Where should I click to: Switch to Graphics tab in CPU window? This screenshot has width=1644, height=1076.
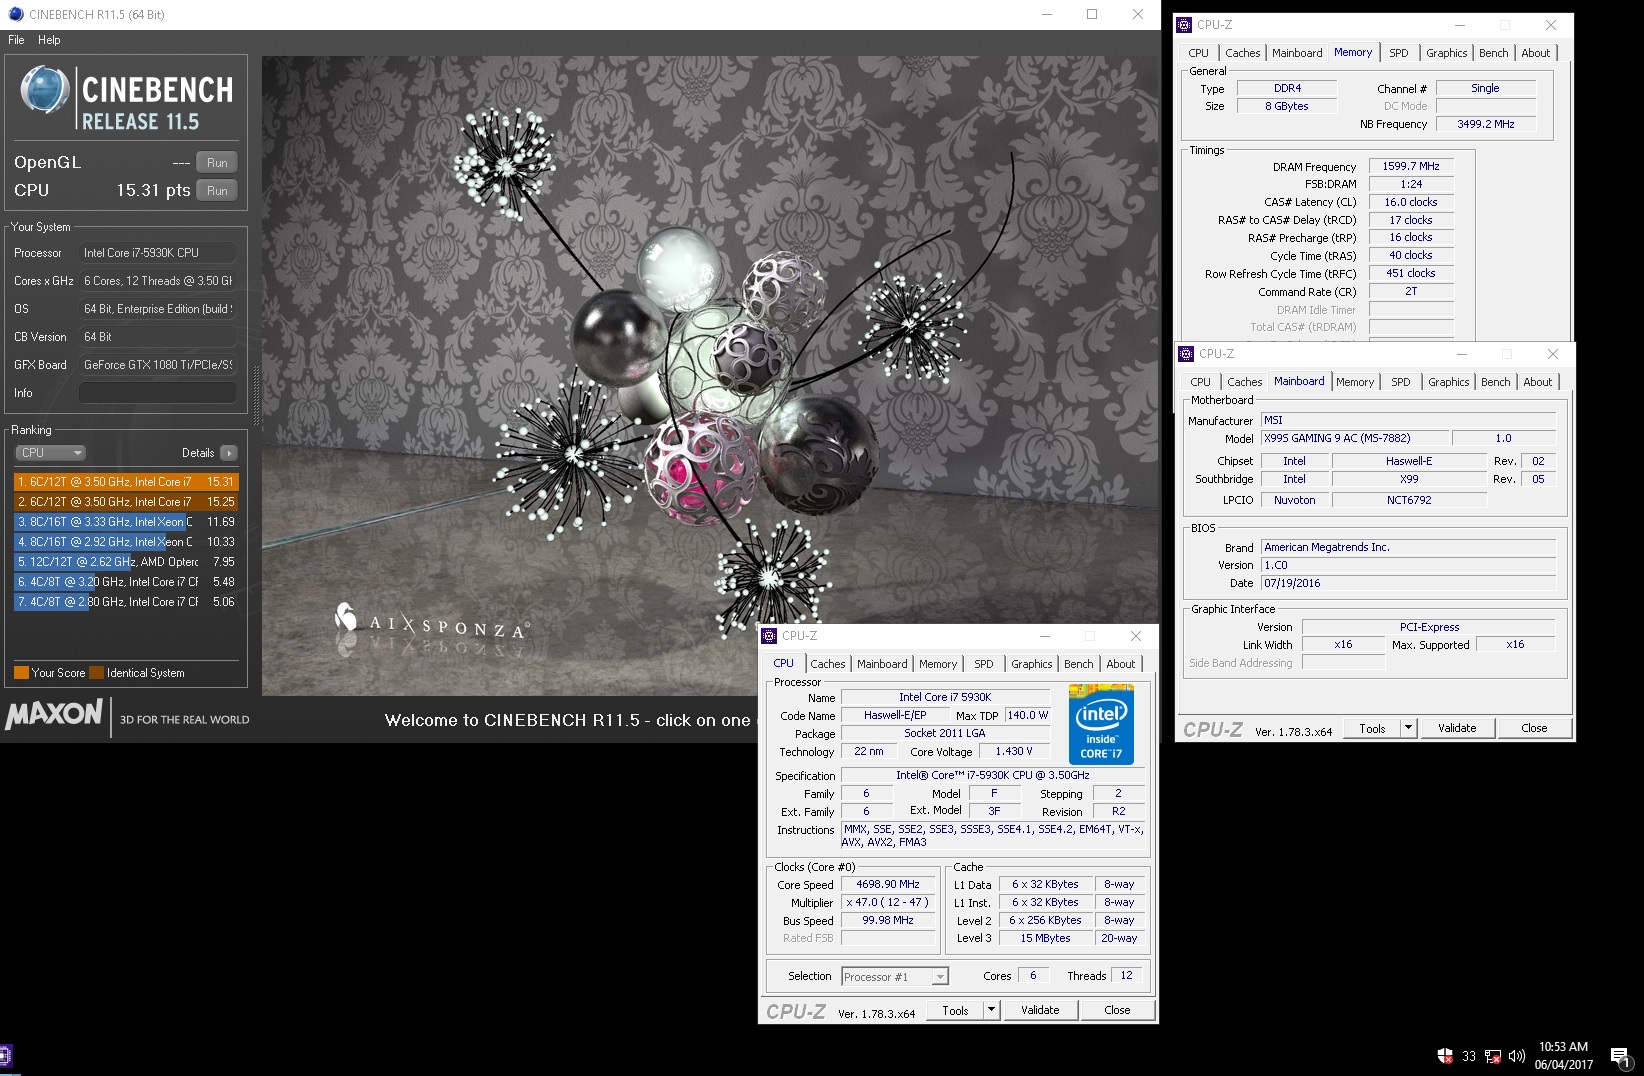1031,664
